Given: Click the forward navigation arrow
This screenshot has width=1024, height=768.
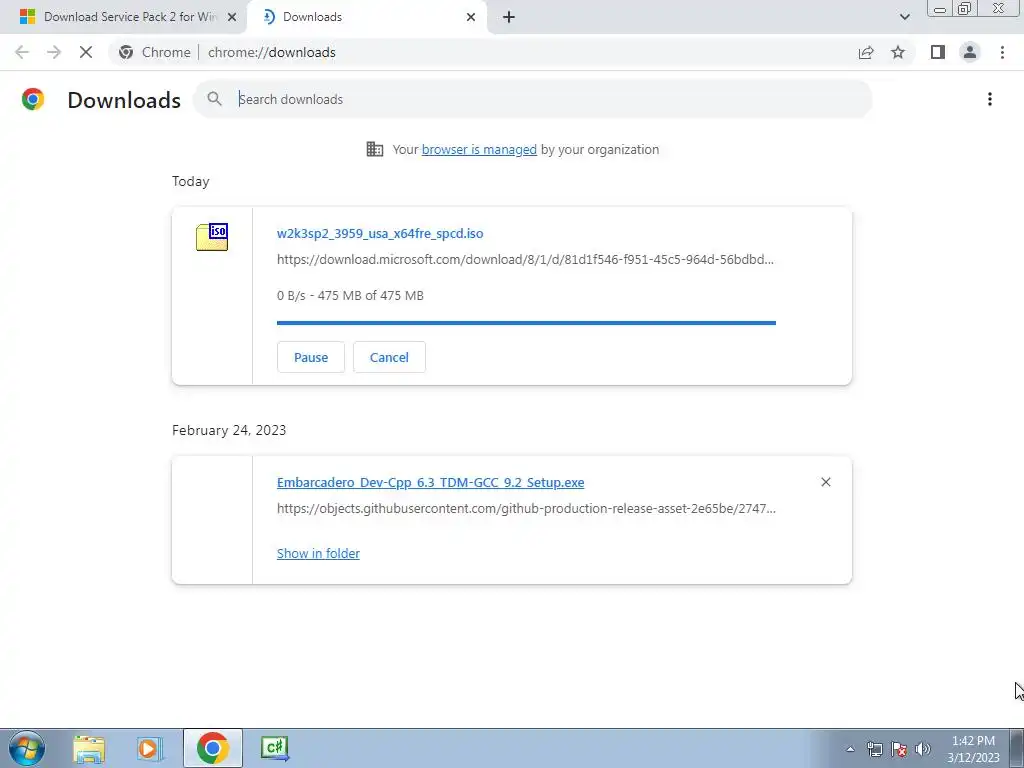Looking at the screenshot, I should click(54, 52).
